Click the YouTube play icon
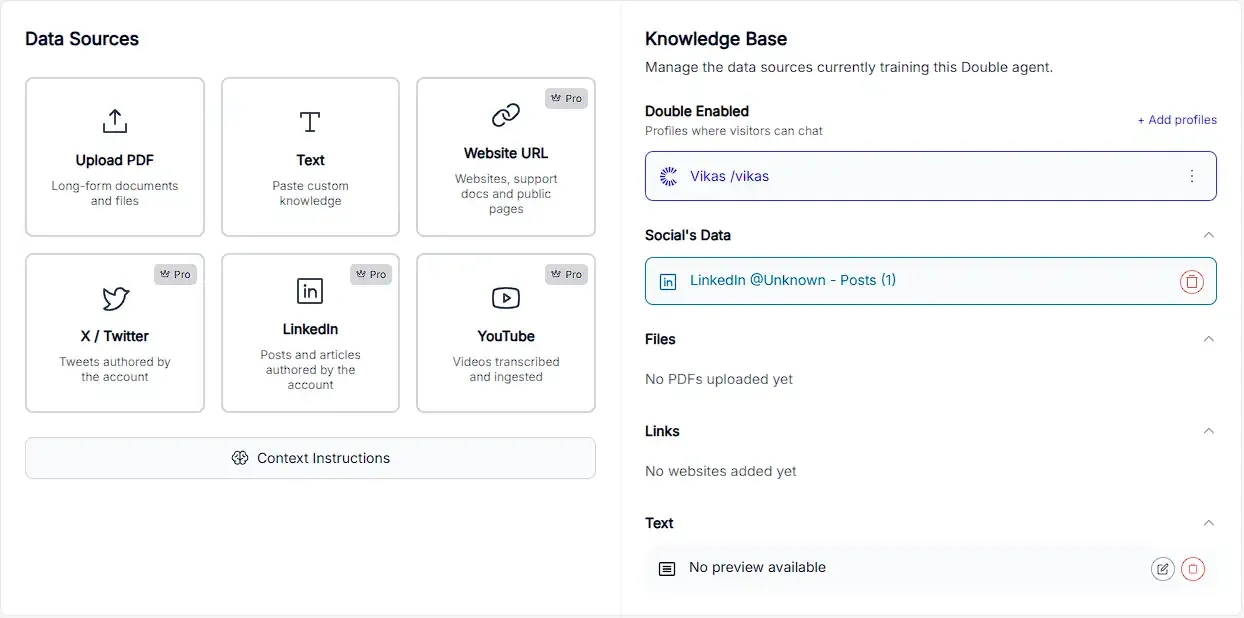Image resolution: width=1244 pixels, height=618 pixels. point(506,298)
